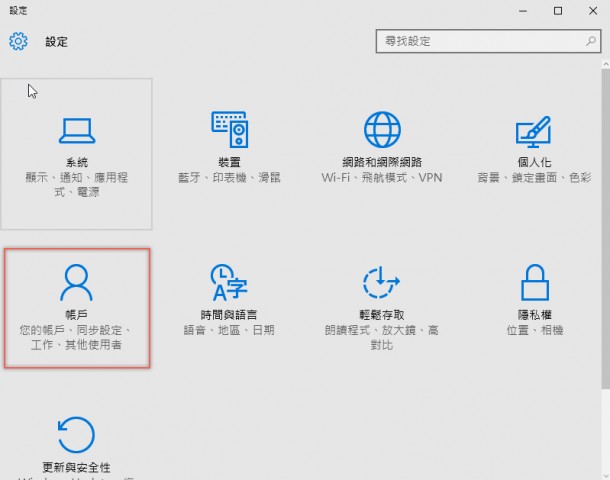The width and height of the screenshot is (610, 480).
Task: Open the 帳戶 (Accounts) person icon
Action: click(x=76, y=282)
